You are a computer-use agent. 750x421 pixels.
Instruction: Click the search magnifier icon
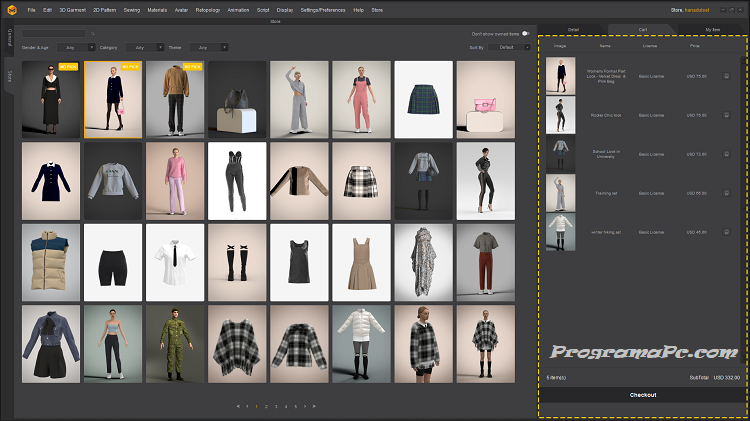pos(93,34)
